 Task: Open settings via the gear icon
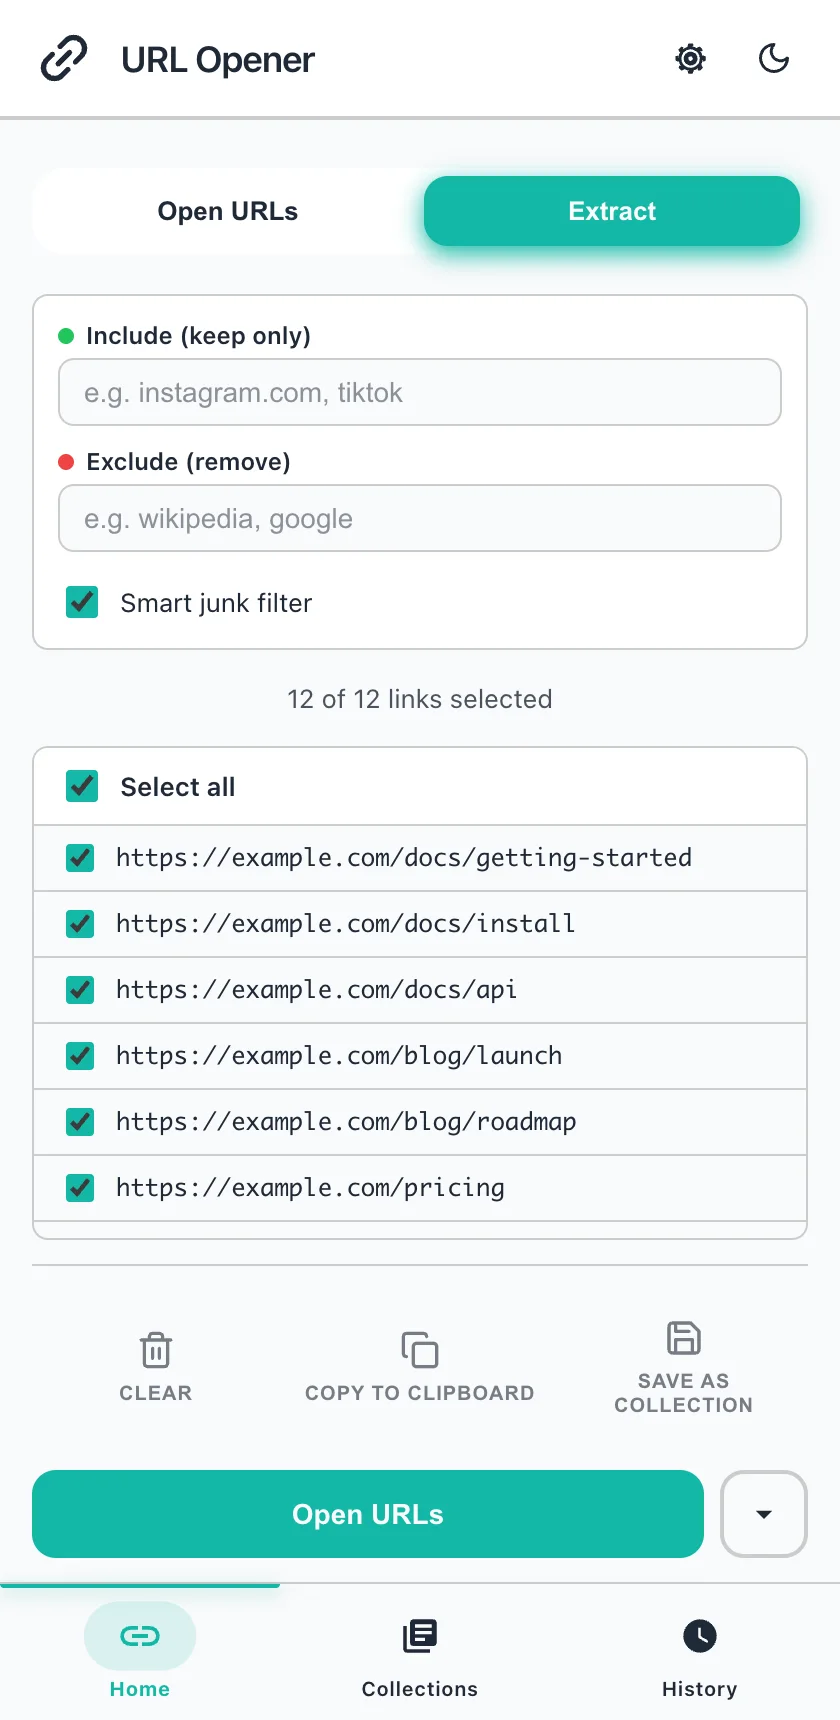pos(690,59)
